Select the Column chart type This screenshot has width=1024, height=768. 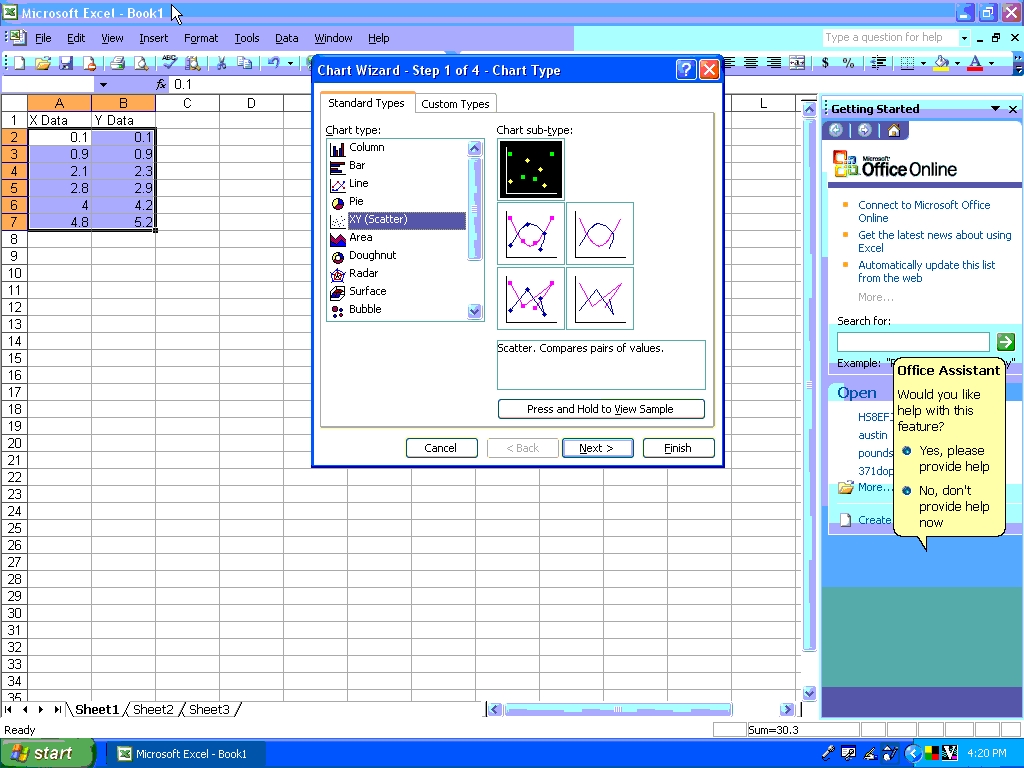click(366, 148)
